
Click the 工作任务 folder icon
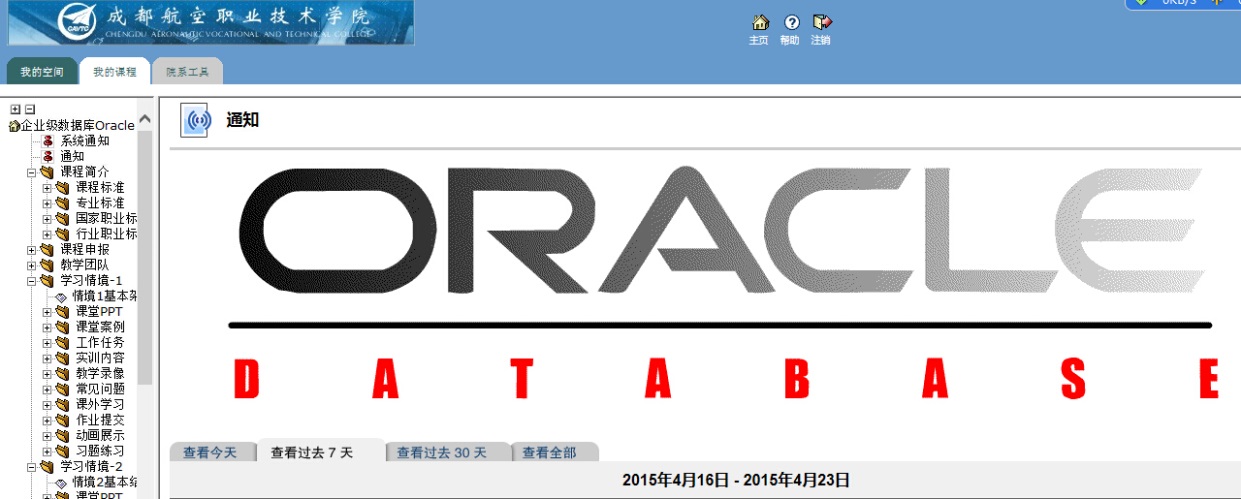[x=63, y=343]
